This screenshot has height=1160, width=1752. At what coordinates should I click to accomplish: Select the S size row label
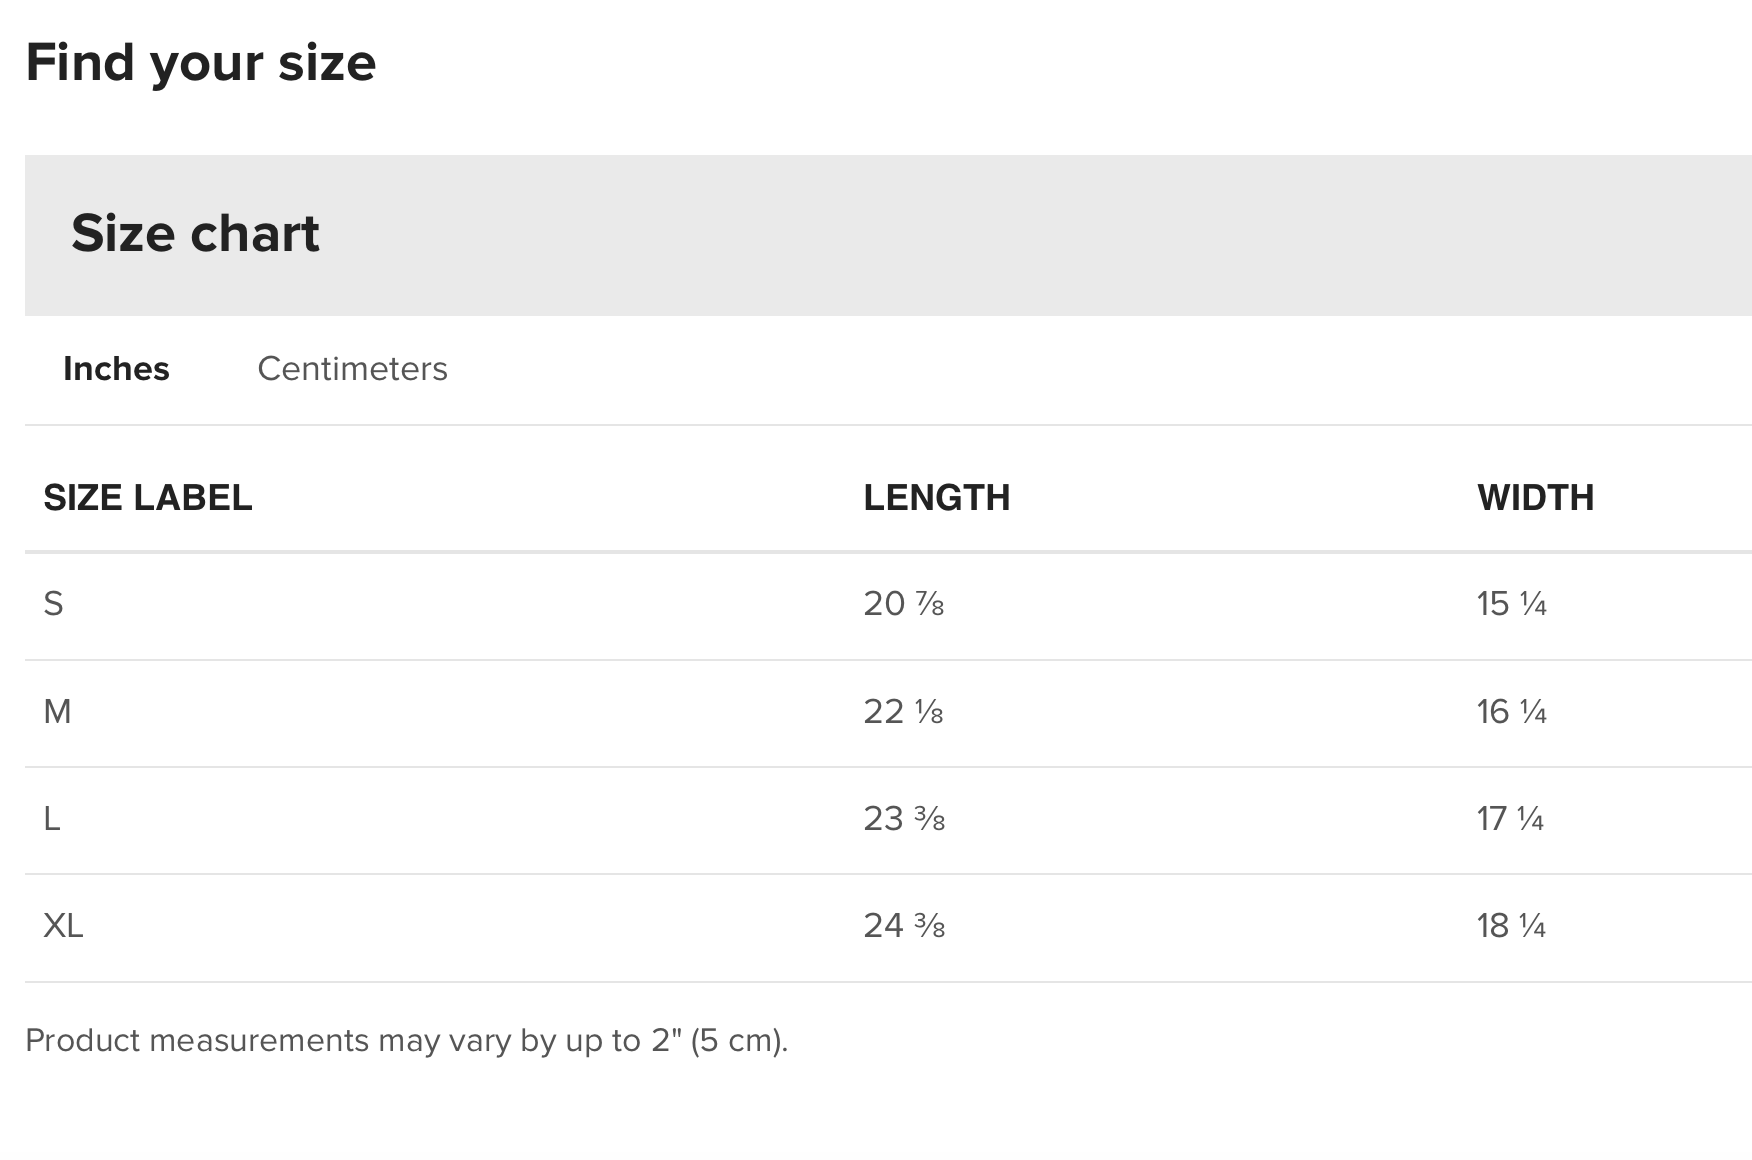[x=53, y=604]
